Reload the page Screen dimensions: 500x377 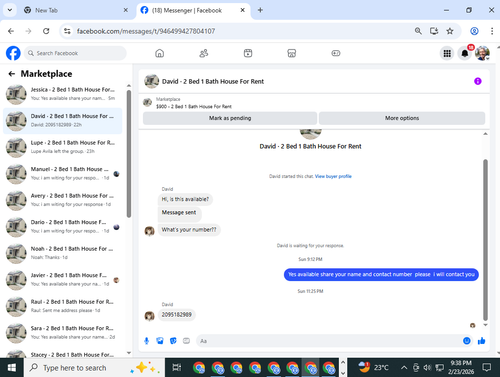(x=46, y=31)
